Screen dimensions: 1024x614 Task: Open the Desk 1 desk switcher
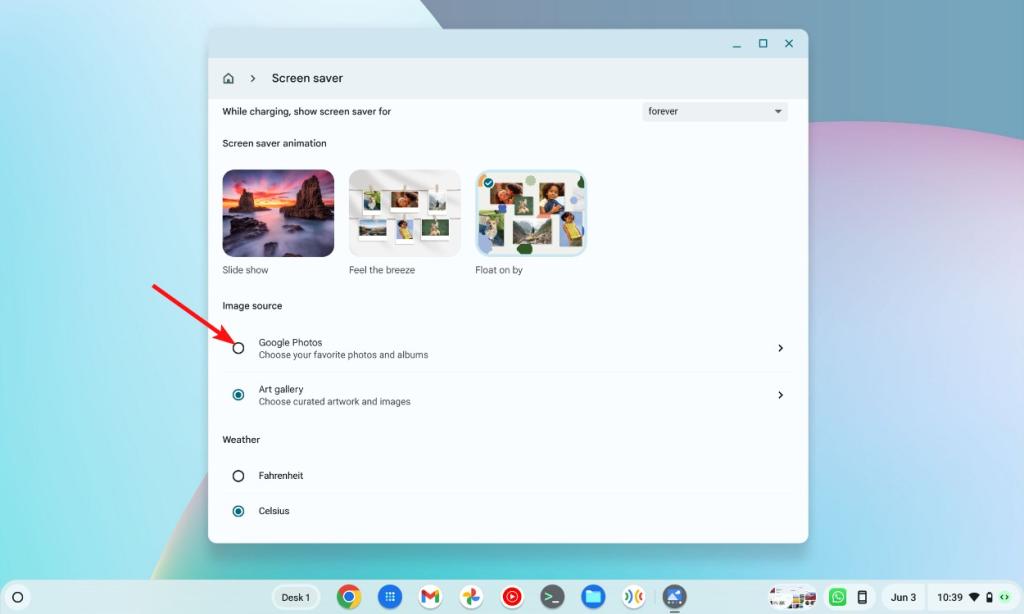click(296, 597)
